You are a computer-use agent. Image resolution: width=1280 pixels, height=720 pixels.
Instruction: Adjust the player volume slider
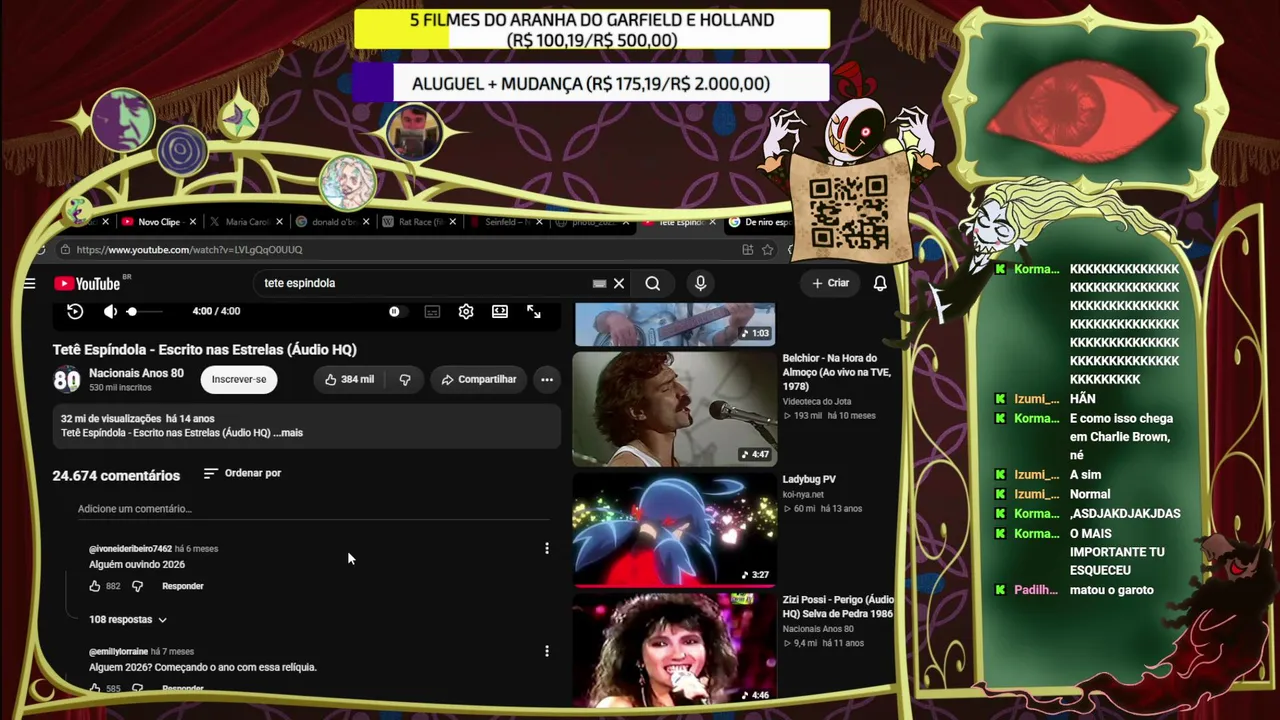144,311
